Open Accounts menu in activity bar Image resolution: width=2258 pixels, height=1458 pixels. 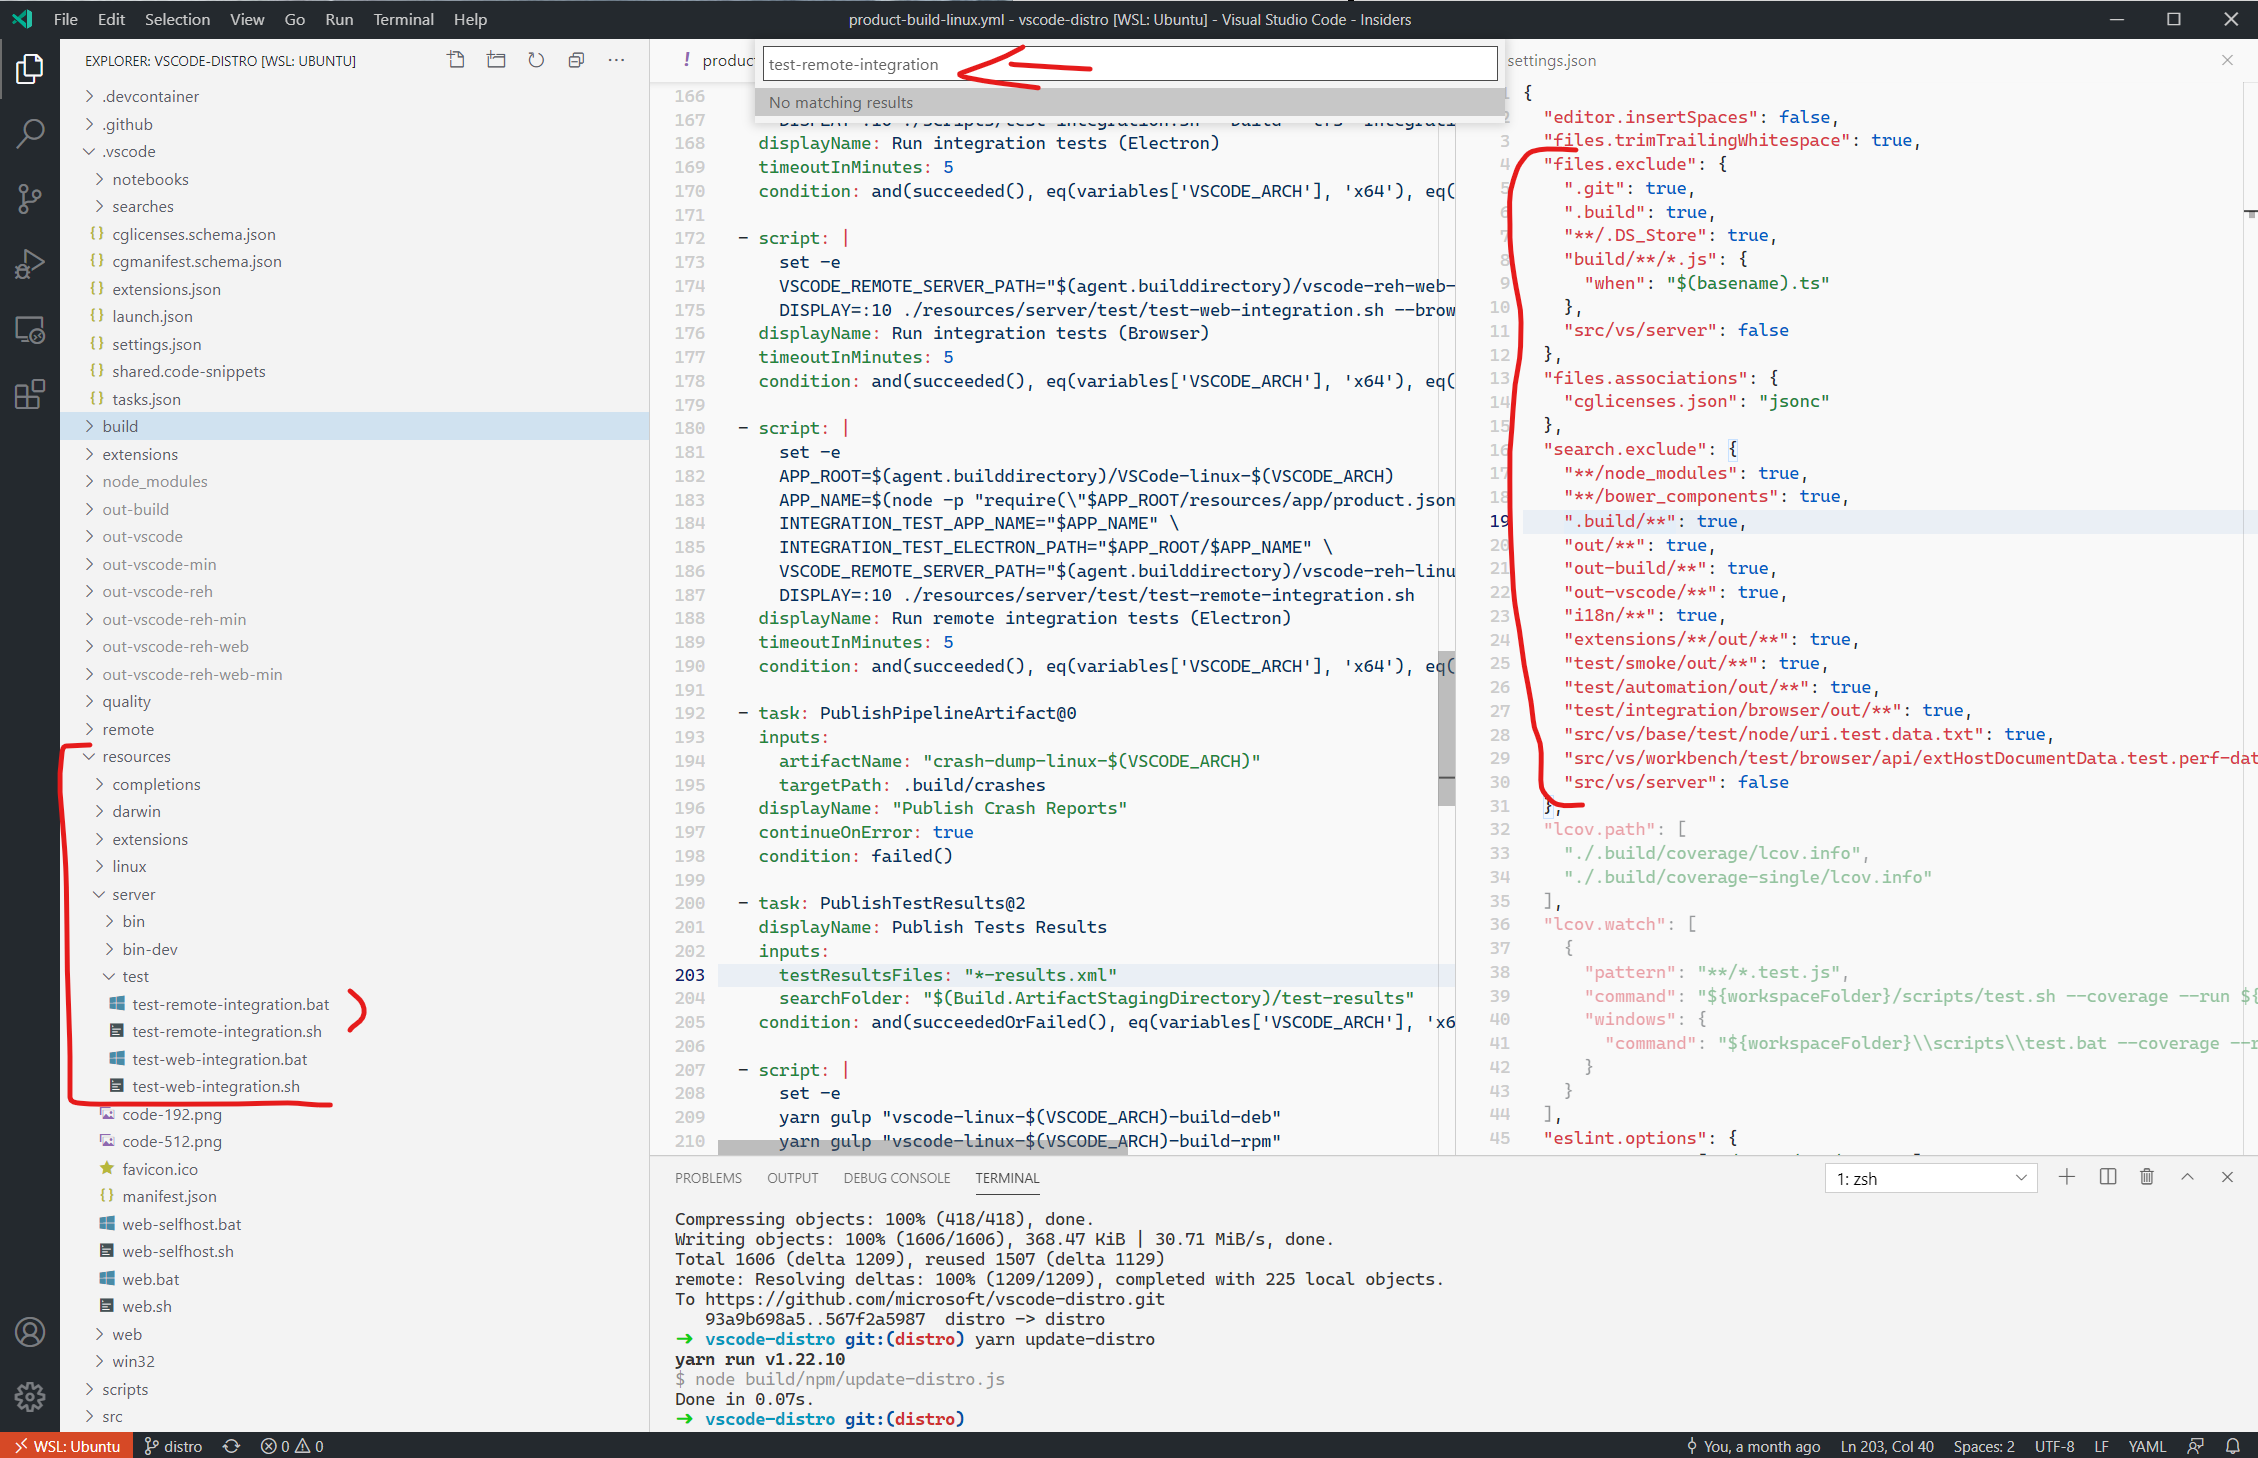pyautogui.click(x=30, y=1332)
